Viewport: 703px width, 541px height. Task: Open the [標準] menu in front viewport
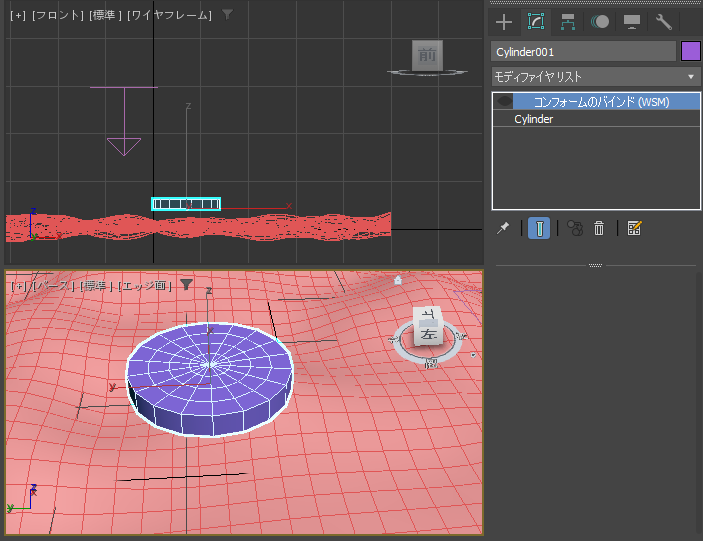(x=105, y=16)
